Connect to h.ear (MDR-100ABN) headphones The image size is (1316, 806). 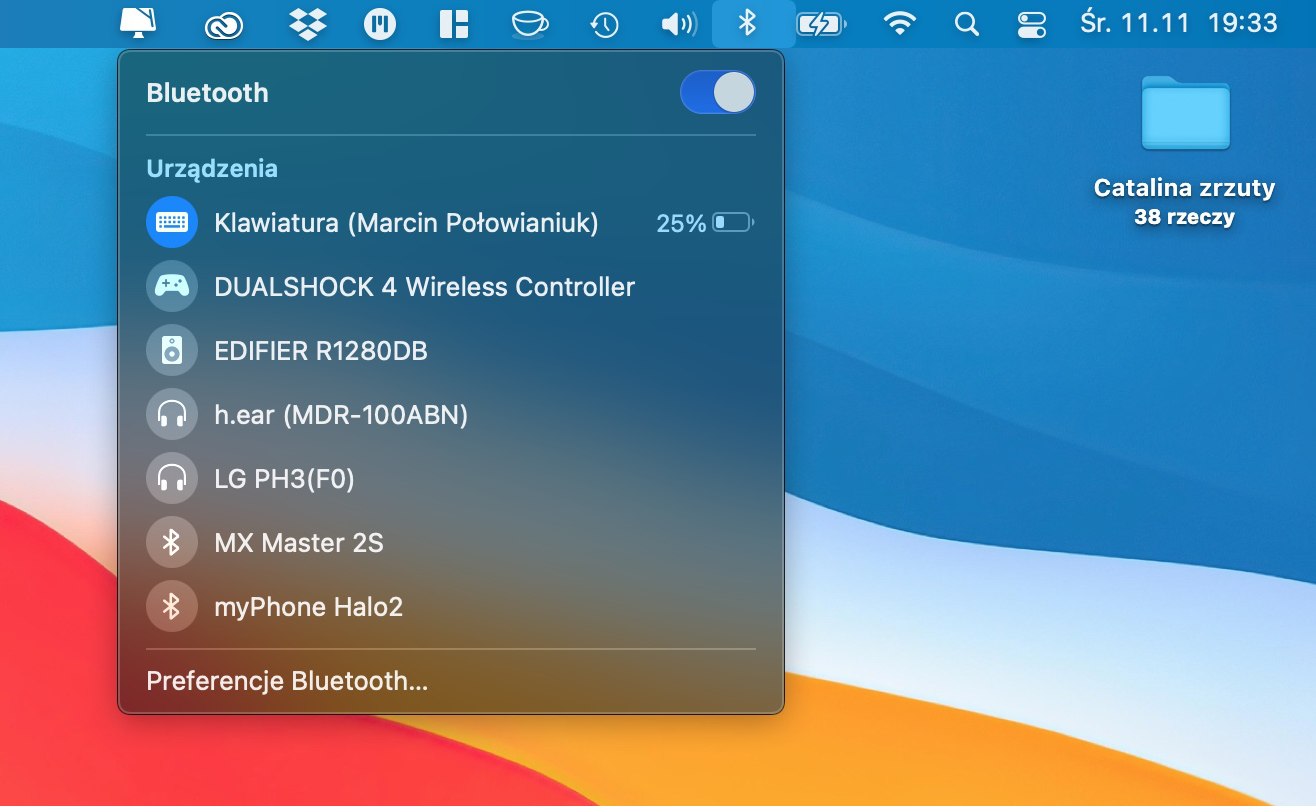[x=341, y=415]
